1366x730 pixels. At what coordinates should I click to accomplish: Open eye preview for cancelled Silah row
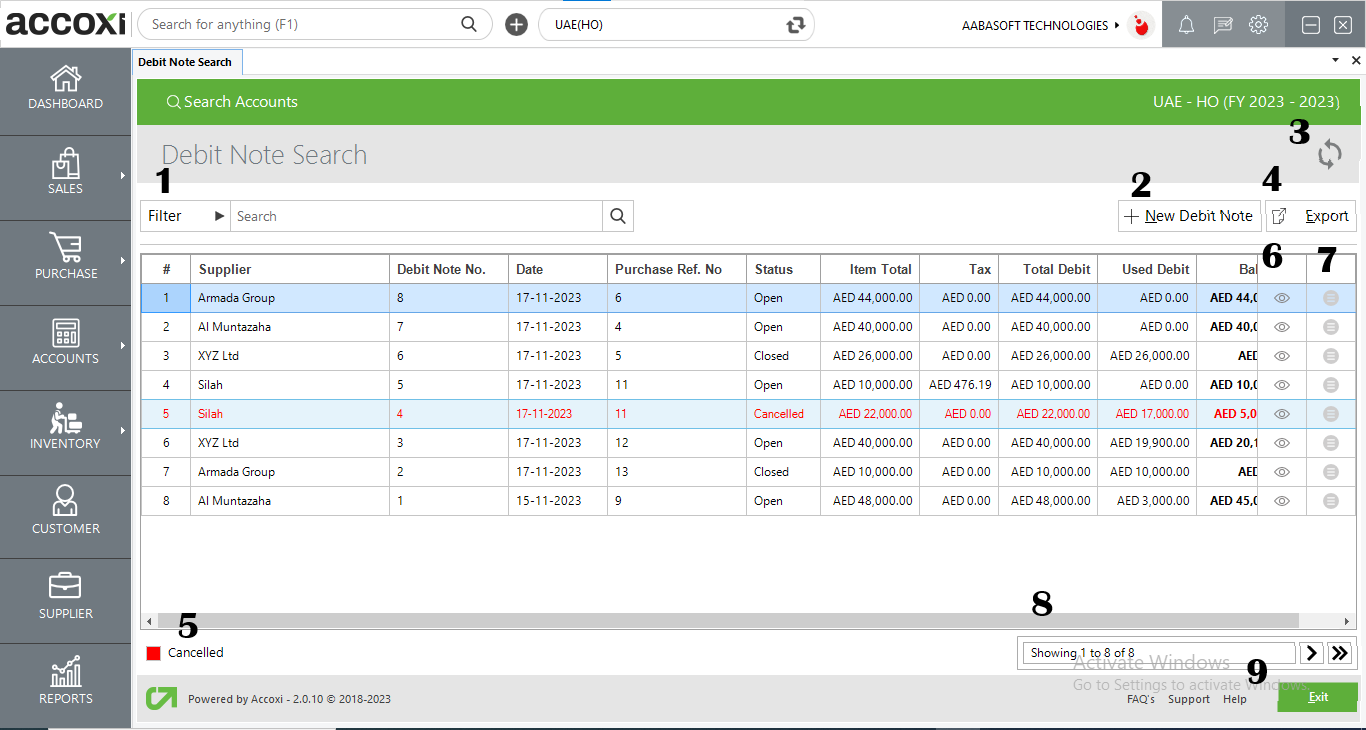1281,413
